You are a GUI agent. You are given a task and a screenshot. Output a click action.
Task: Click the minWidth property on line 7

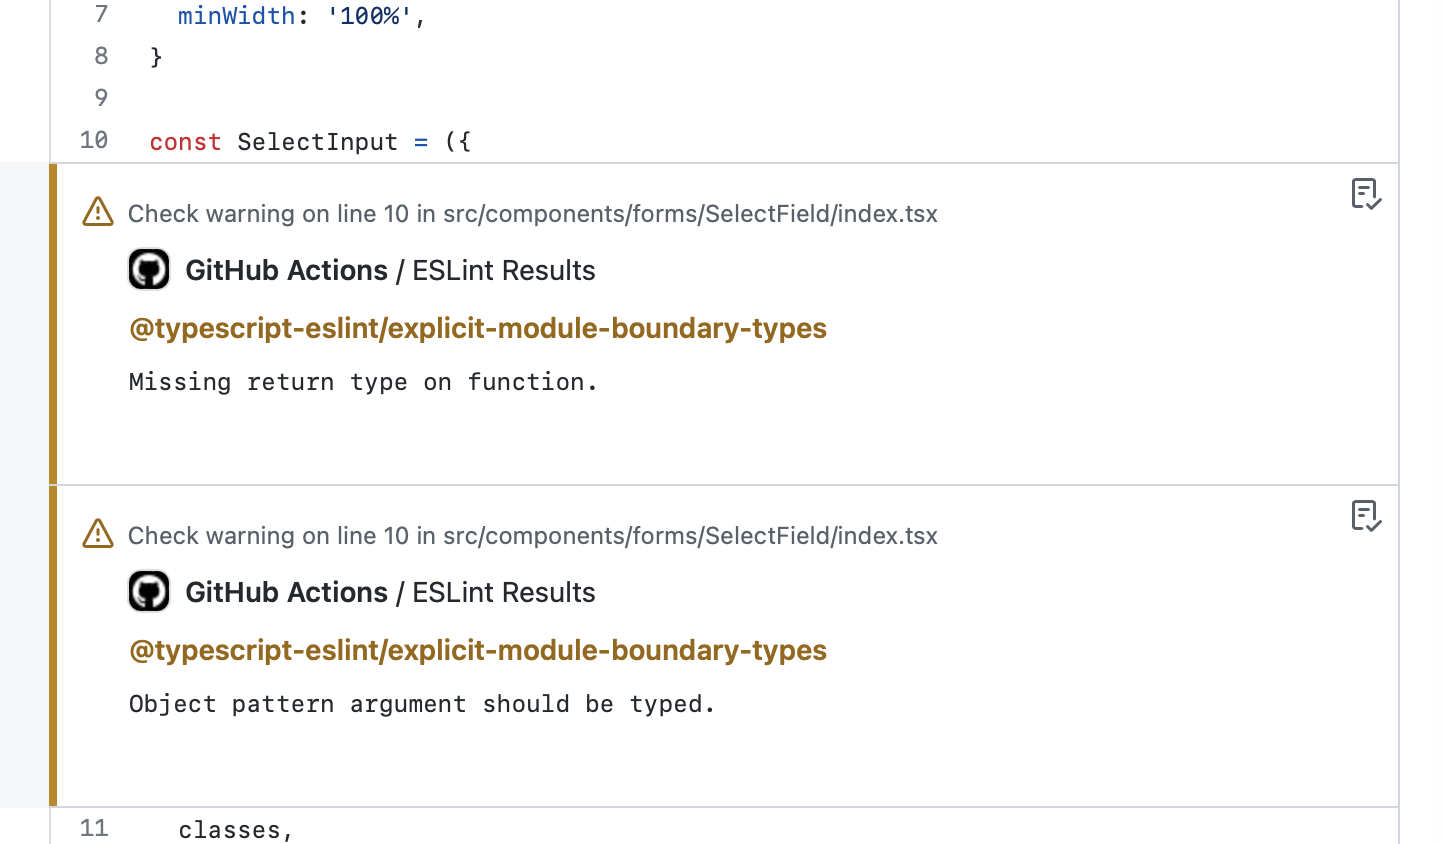(236, 15)
